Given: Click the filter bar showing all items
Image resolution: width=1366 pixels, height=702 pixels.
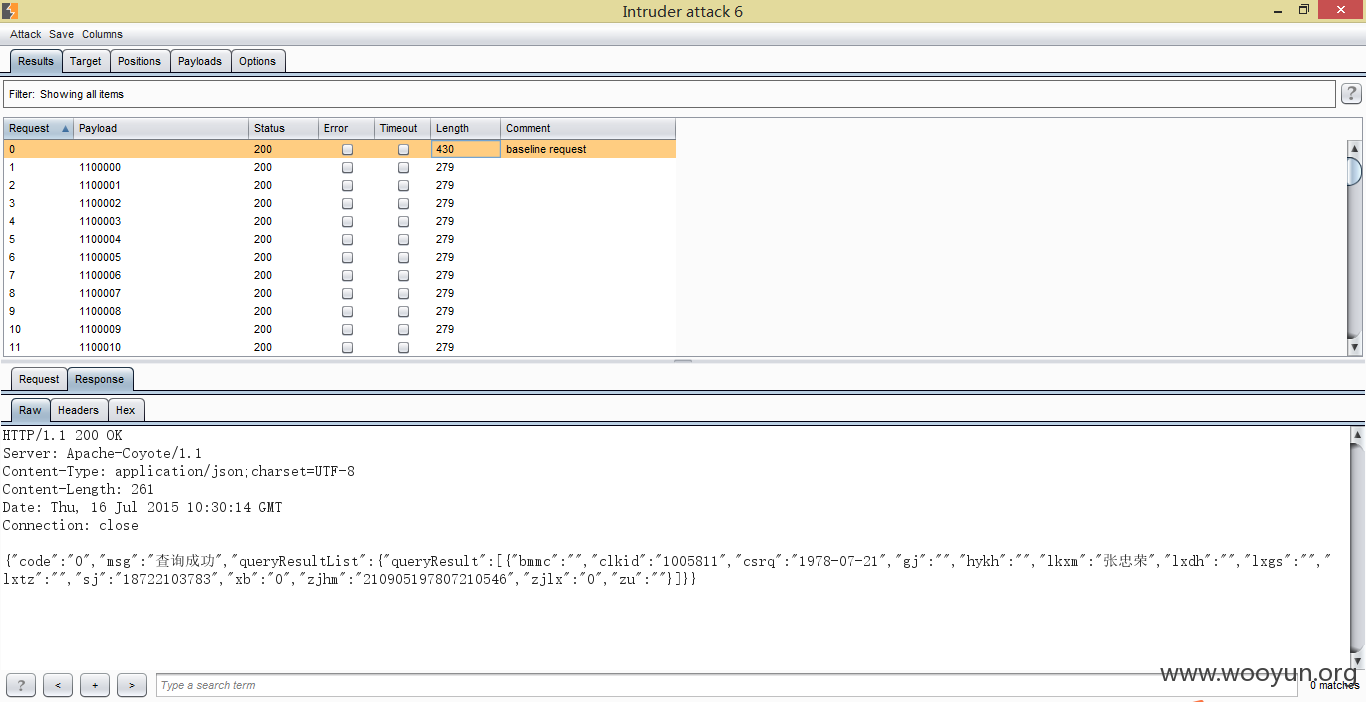Looking at the screenshot, I should tap(669, 94).
